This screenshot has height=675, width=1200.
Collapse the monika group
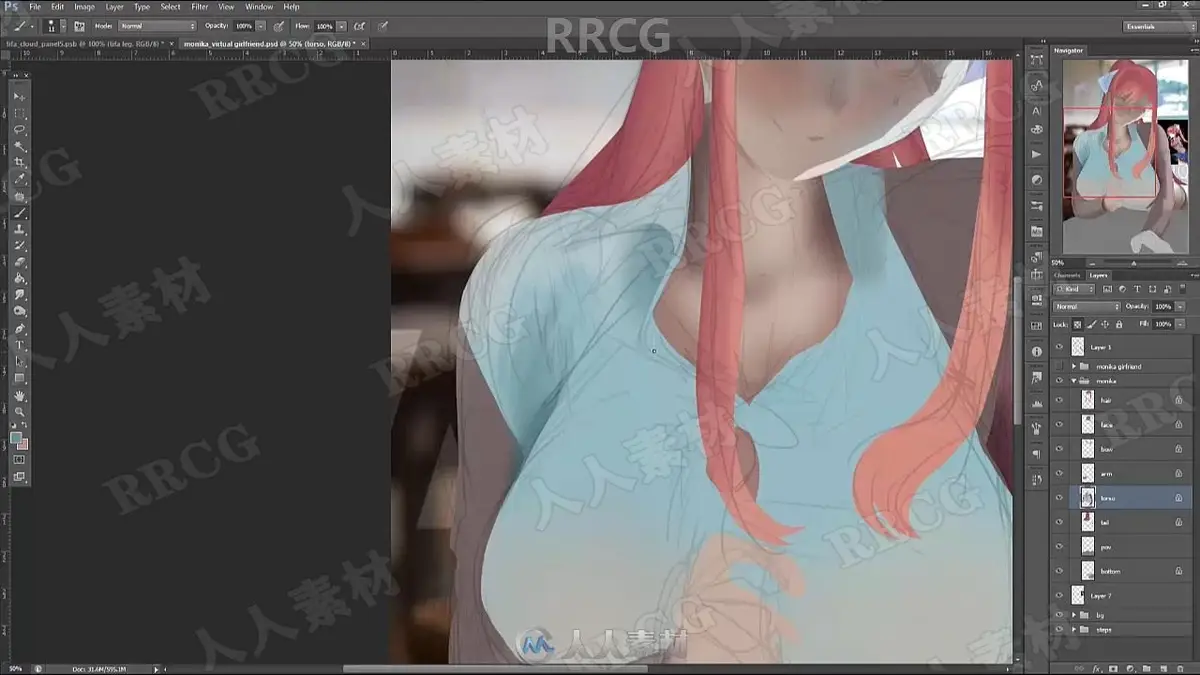[x=1073, y=381]
